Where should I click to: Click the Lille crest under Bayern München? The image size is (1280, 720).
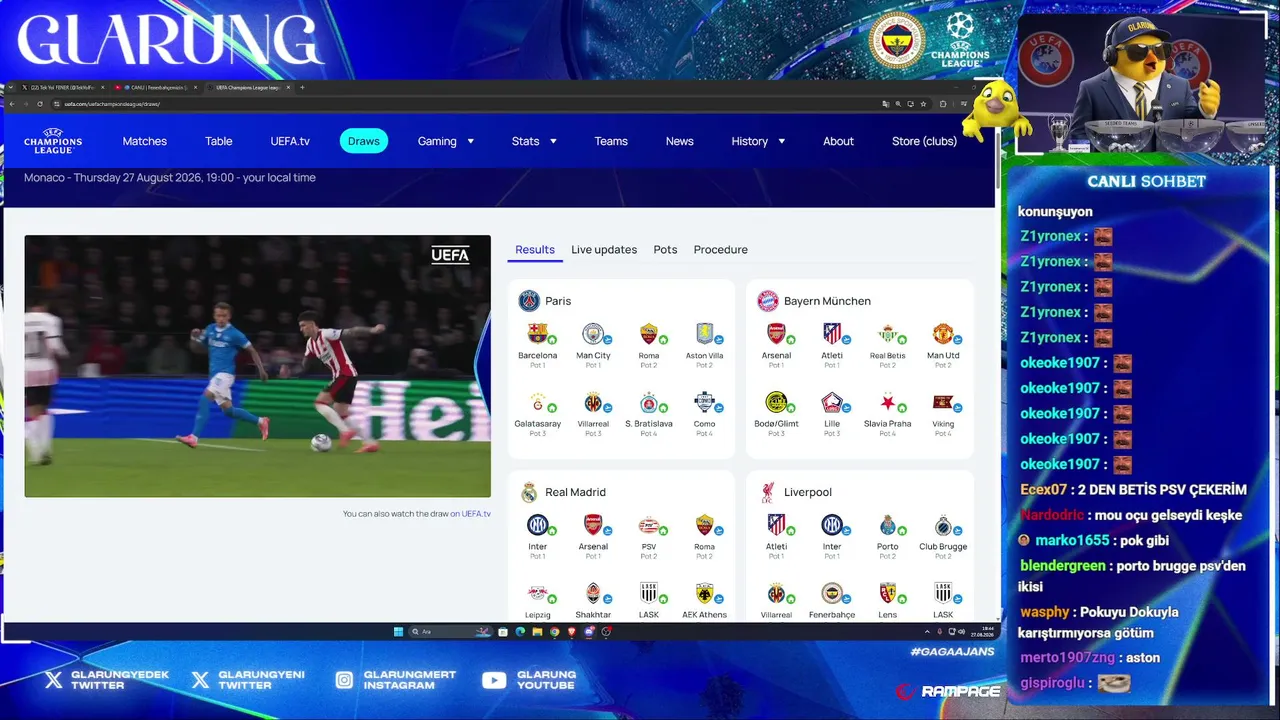(832, 402)
